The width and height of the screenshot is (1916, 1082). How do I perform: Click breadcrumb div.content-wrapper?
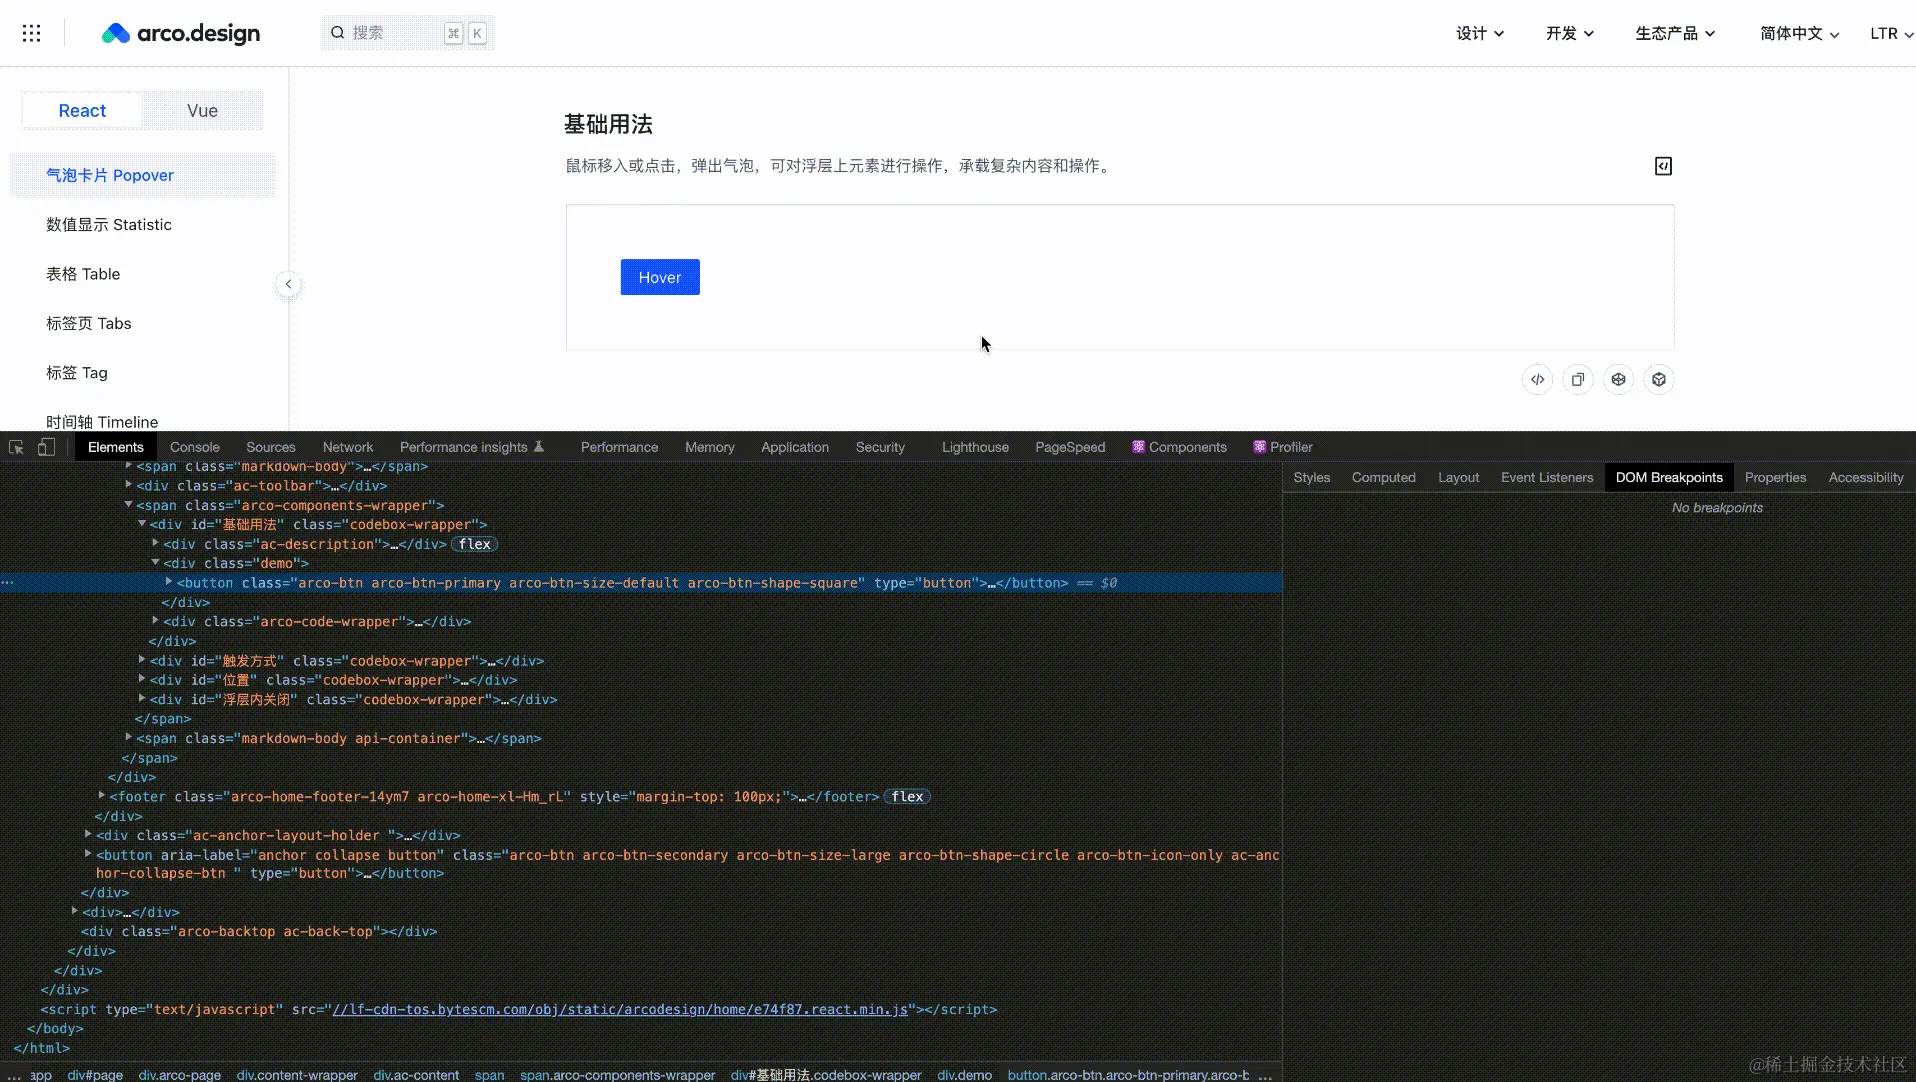pyautogui.click(x=297, y=1075)
